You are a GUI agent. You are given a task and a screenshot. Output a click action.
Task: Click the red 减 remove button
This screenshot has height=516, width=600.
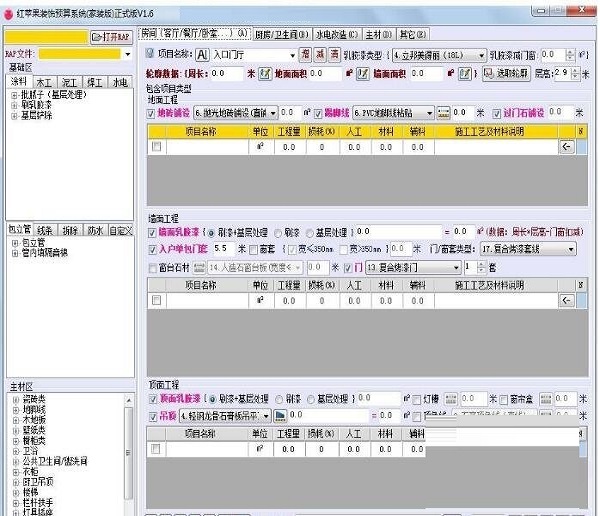pos(320,55)
